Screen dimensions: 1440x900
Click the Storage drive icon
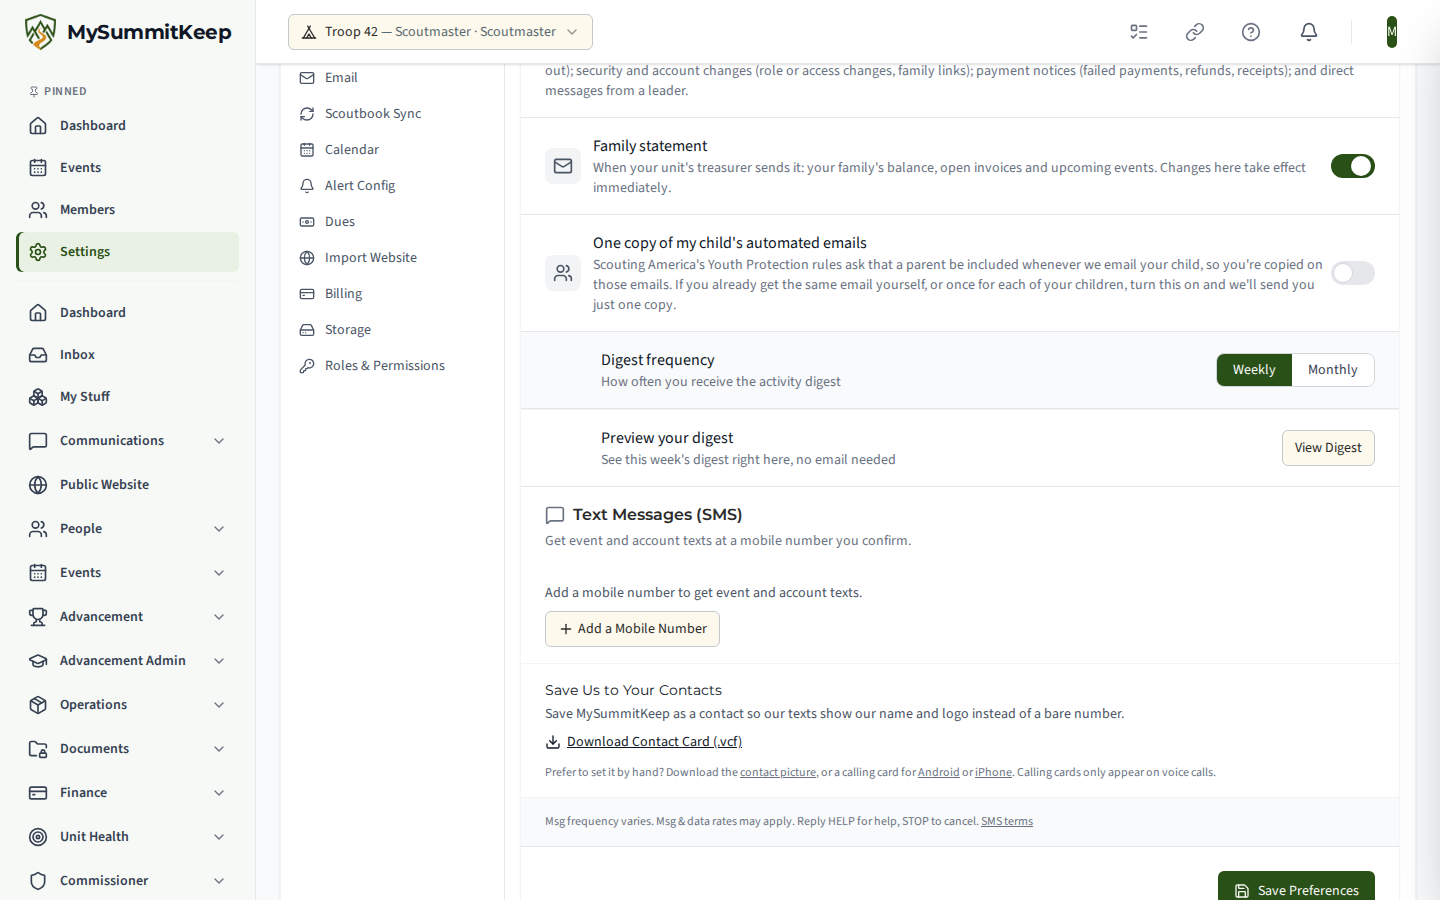click(x=307, y=330)
